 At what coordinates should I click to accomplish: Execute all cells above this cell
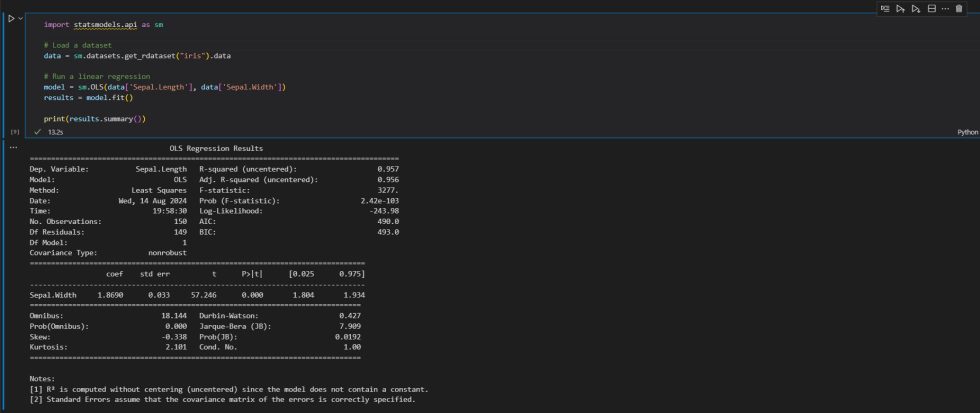click(x=900, y=9)
